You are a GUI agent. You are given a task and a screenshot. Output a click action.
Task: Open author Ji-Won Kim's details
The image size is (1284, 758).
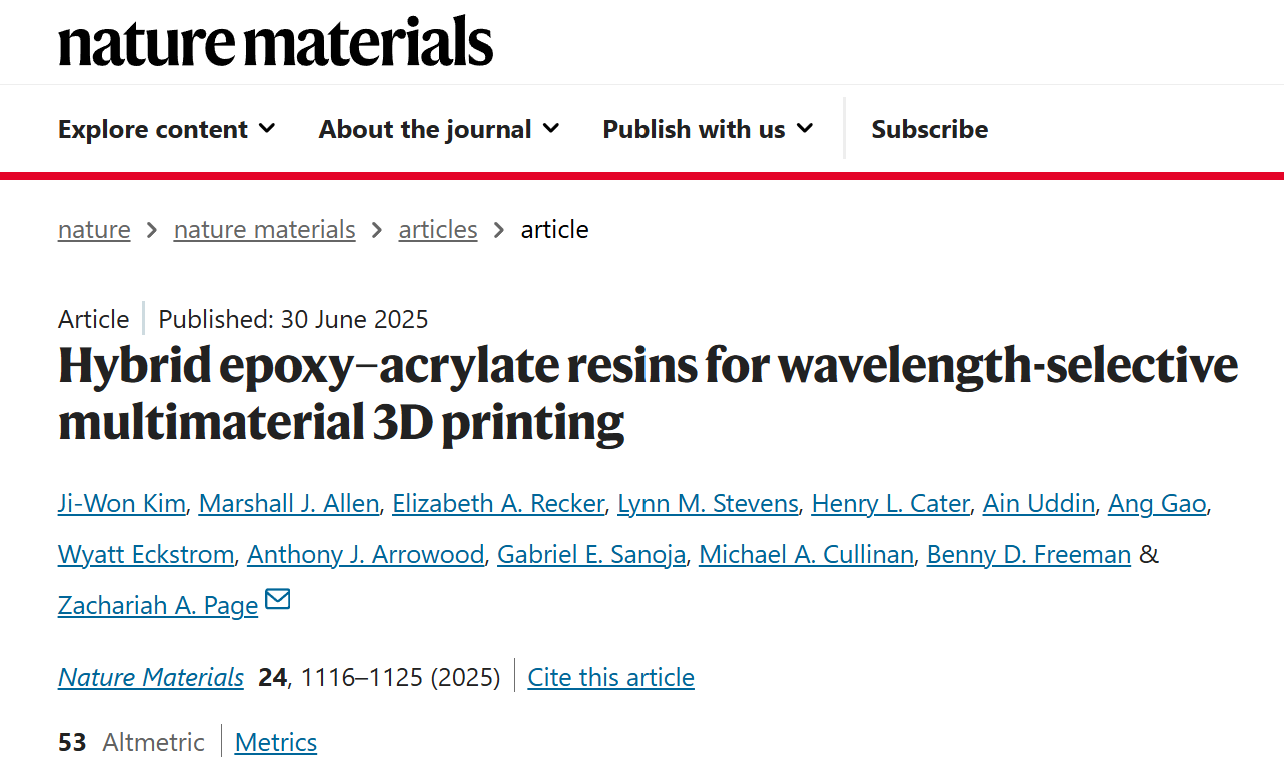pos(122,503)
